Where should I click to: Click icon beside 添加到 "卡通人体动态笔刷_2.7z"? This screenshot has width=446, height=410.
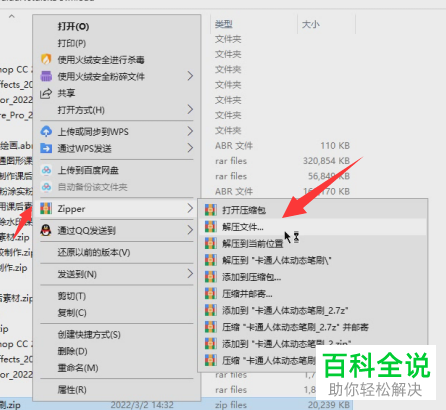point(211,310)
